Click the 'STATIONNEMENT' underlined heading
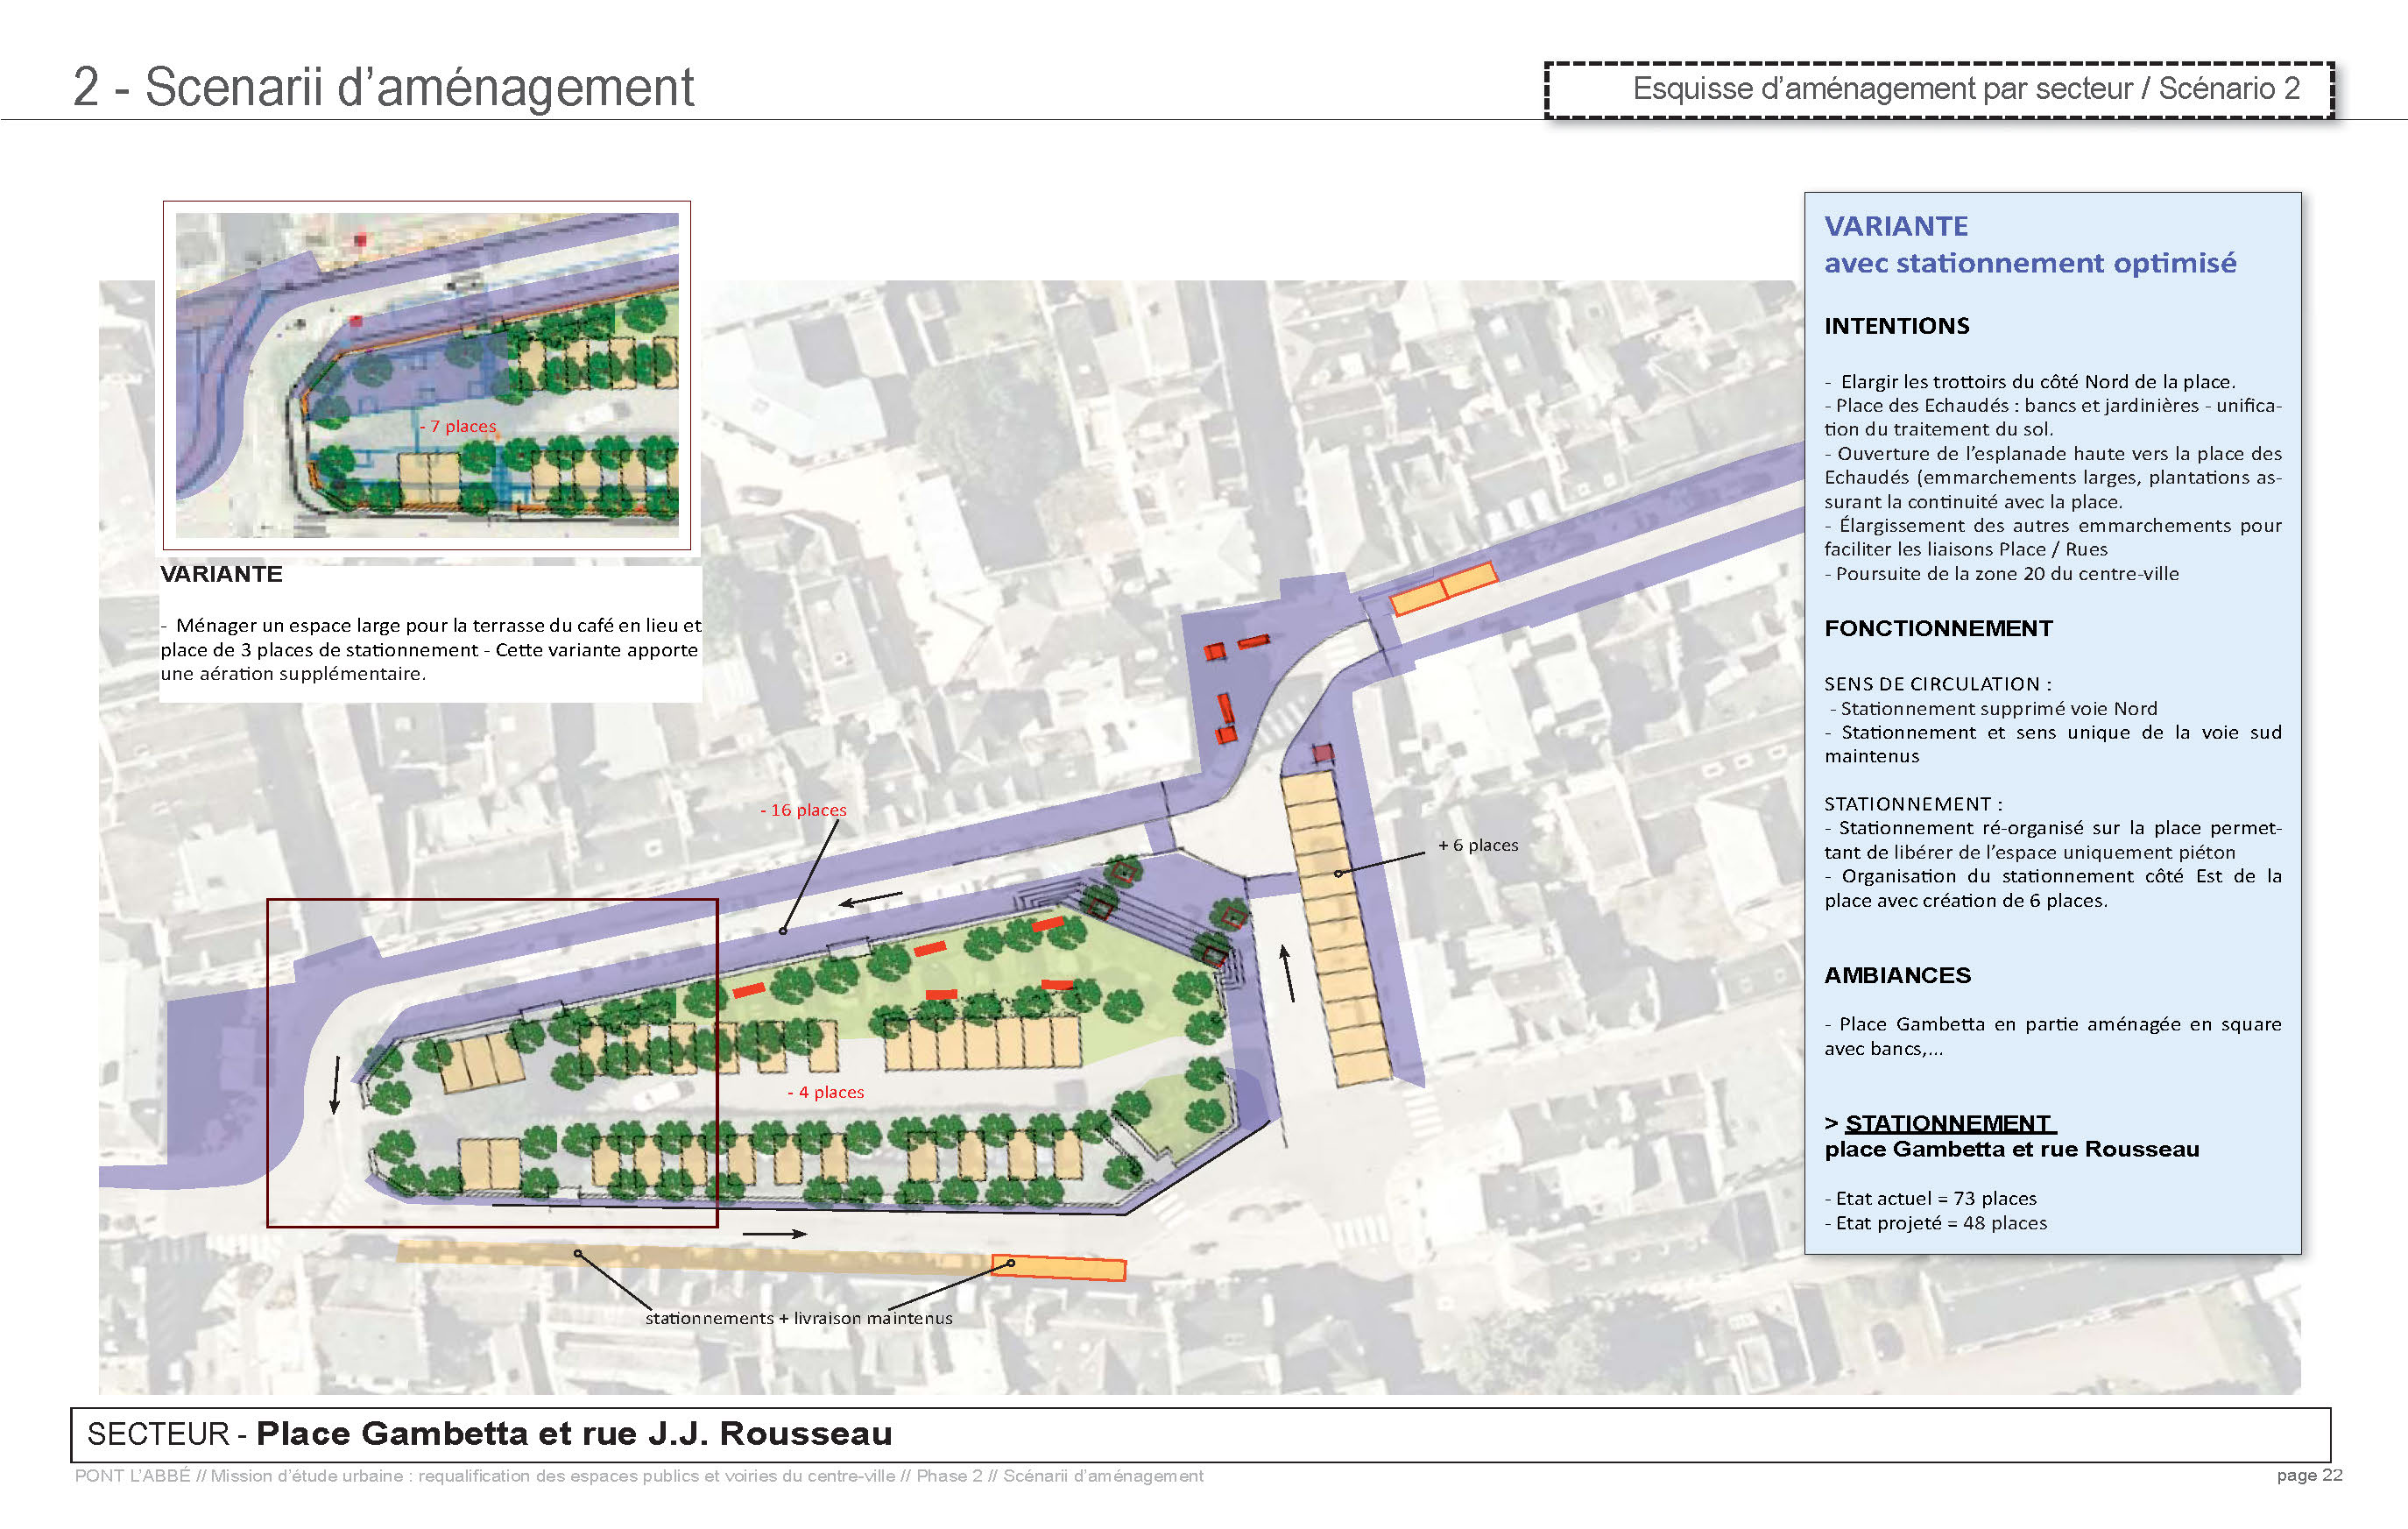Viewport: 2408px width, 1529px height. [x=1948, y=1123]
